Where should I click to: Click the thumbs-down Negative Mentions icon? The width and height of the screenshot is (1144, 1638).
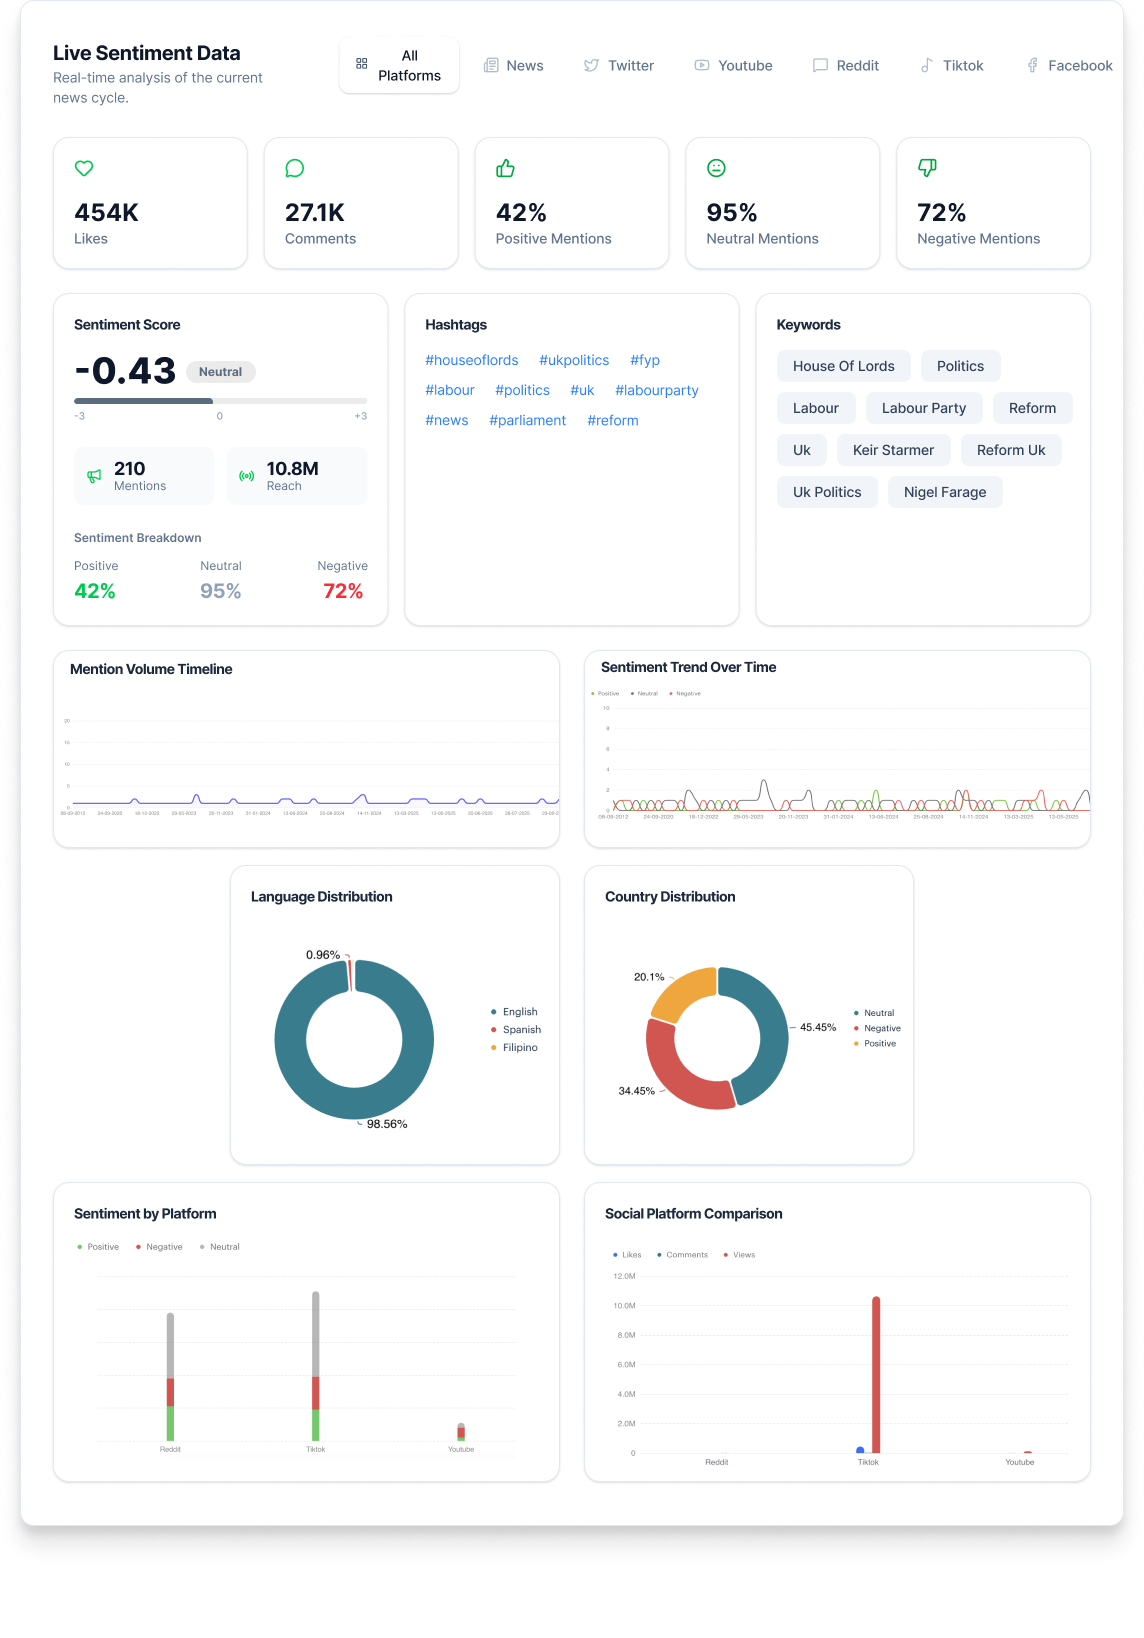pyautogui.click(x=927, y=169)
